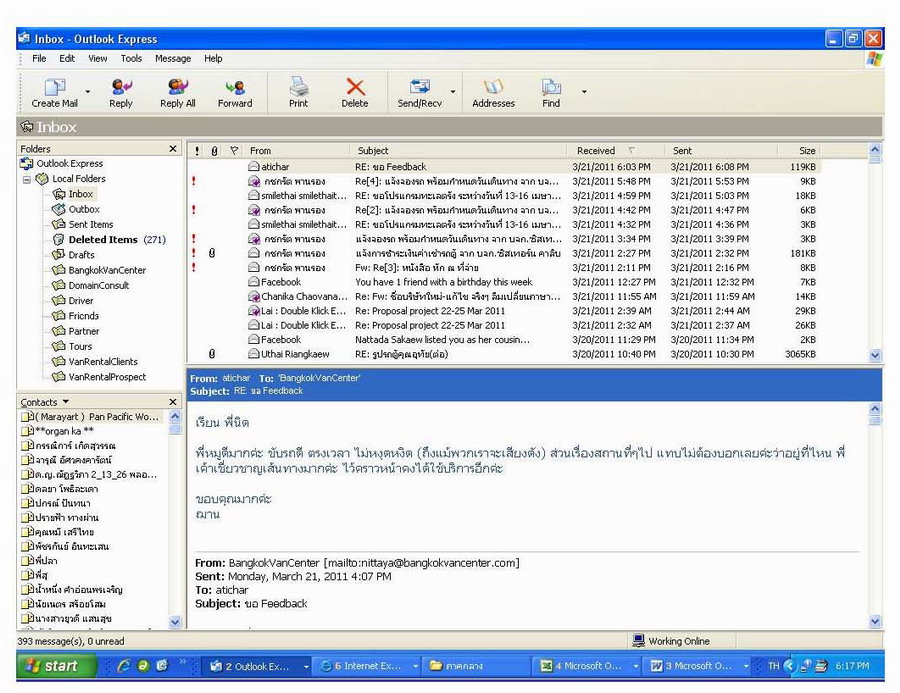Image resolution: width=900 pixels, height=693 pixels.
Task: Select Facebook Nattada Sakaew cousin email
Action: [x=504, y=340]
